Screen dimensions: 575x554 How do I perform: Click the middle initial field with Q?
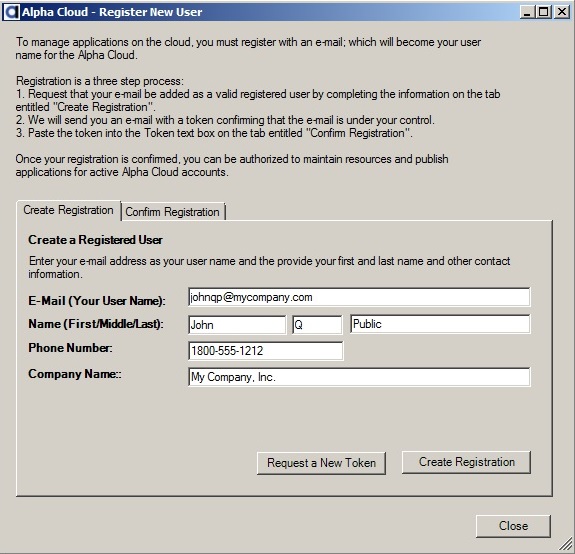pyautogui.click(x=317, y=324)
